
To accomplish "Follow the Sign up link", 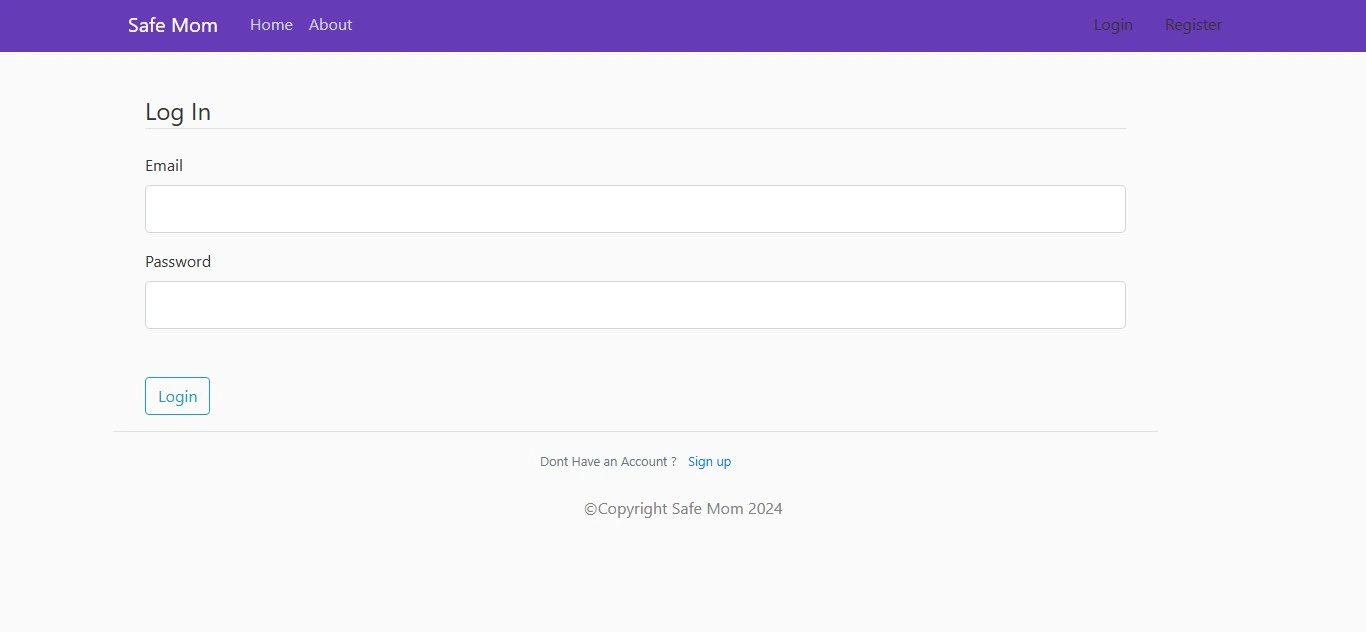I will coord(709,462).
